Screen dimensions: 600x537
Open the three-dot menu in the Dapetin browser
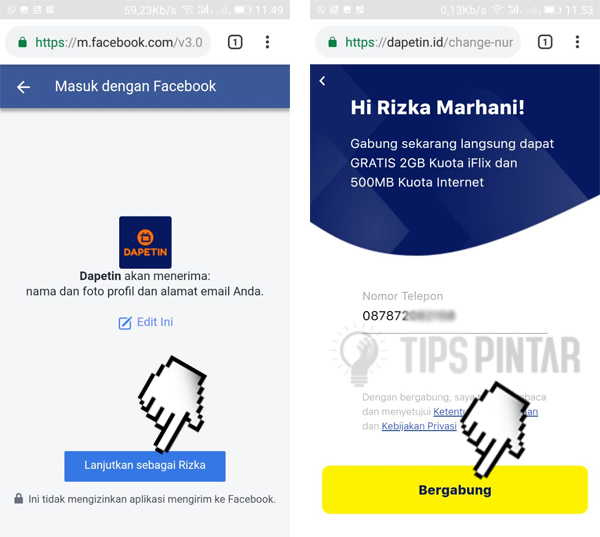coord(577,42)
